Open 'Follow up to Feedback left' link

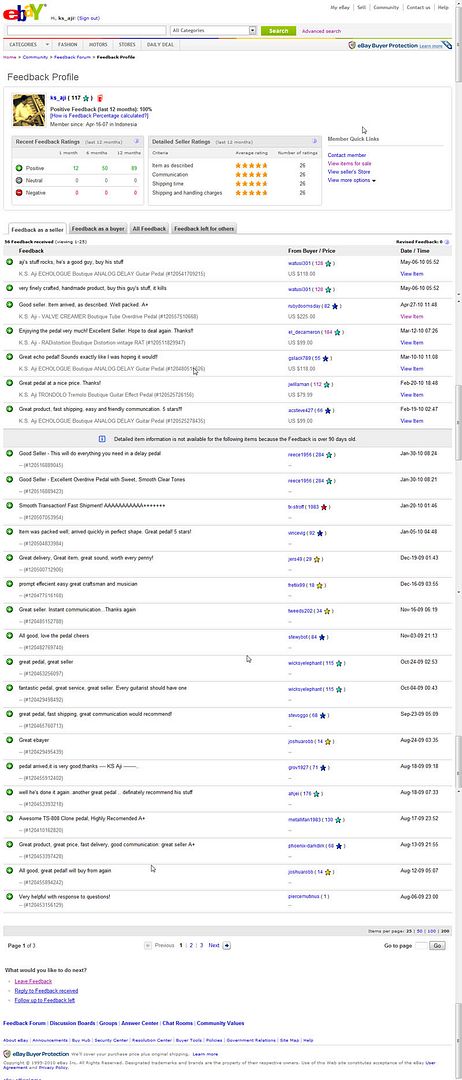(45, 1000)
